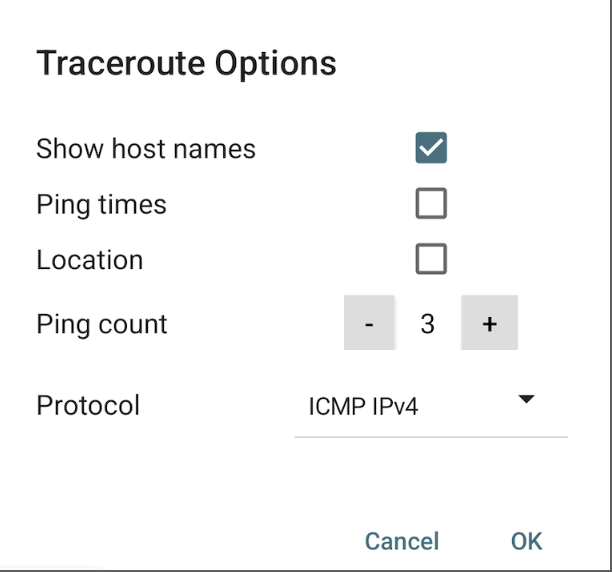Click the Ping count label
The width and height of the screenshot is (612, 572).
102,324
